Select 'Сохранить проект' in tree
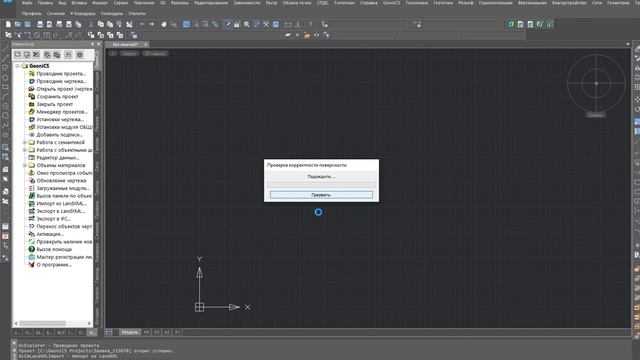Image resolution: width=640 pixels, height=360 pixels. click(x=57, y=97)
